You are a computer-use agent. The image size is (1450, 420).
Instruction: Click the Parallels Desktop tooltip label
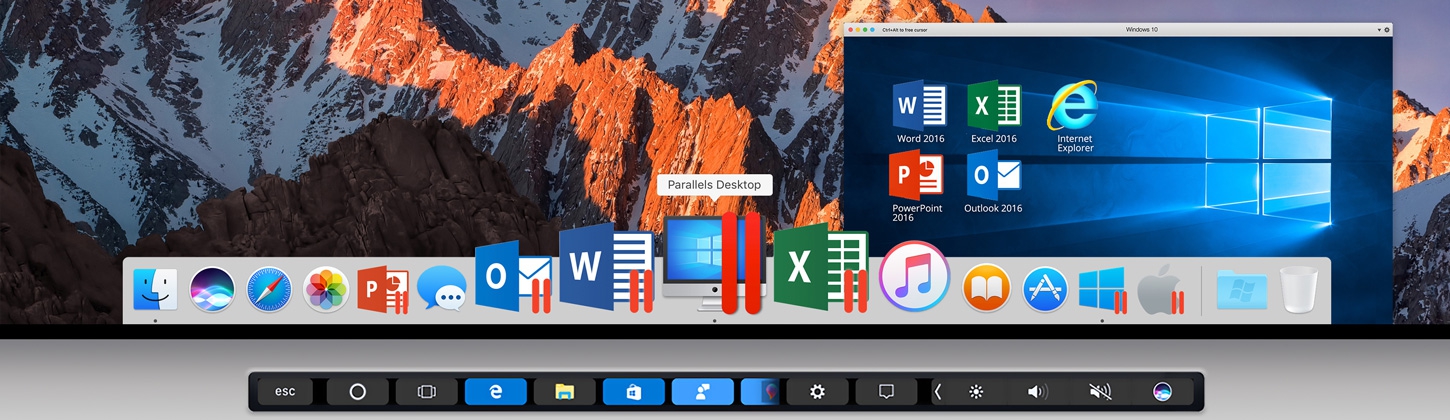pos(715,185)
